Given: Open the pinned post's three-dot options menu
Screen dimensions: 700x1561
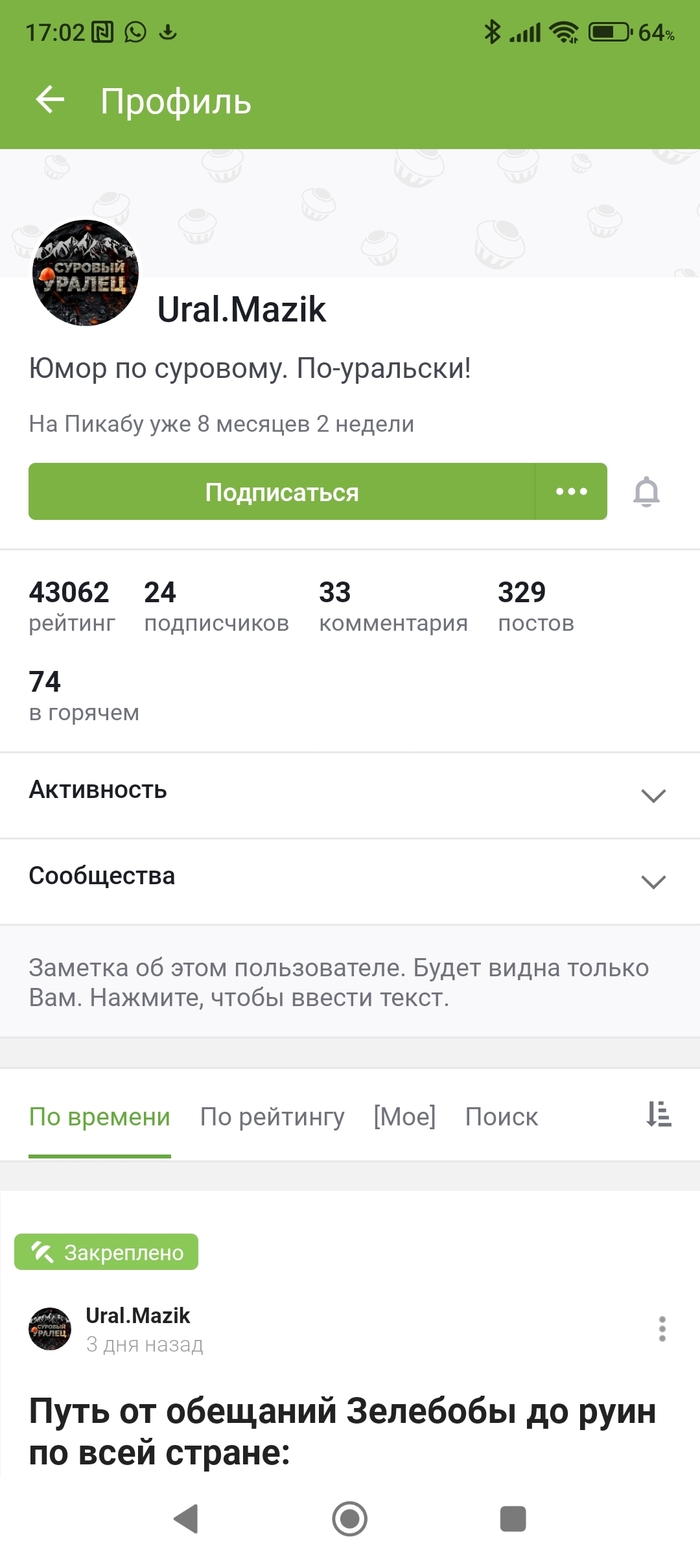Looking at the screenshot, I should tap(661, 1328).
